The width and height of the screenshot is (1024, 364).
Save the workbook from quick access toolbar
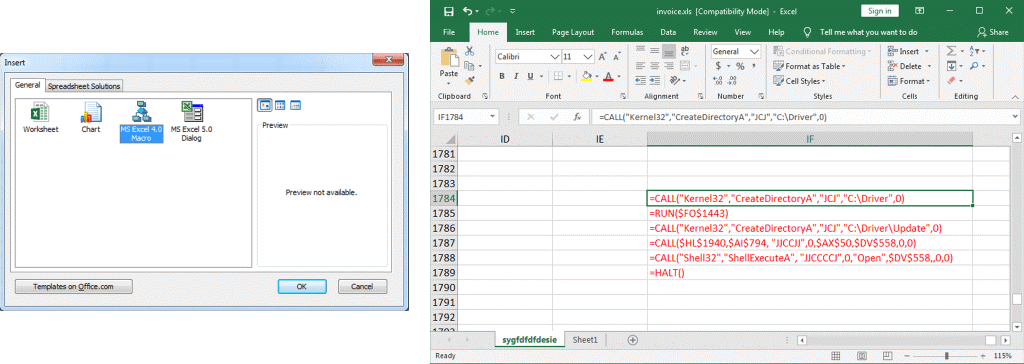[449, 11]
